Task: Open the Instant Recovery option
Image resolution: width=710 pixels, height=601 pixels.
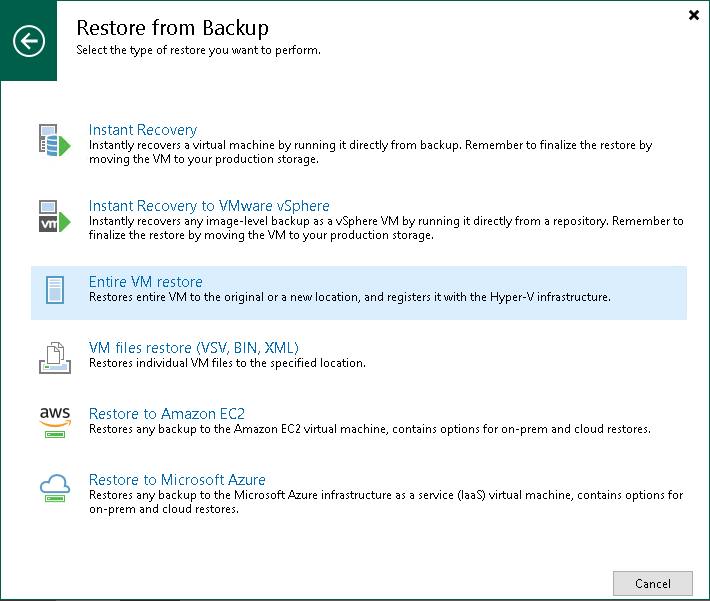Action: [x=143, y=130]
